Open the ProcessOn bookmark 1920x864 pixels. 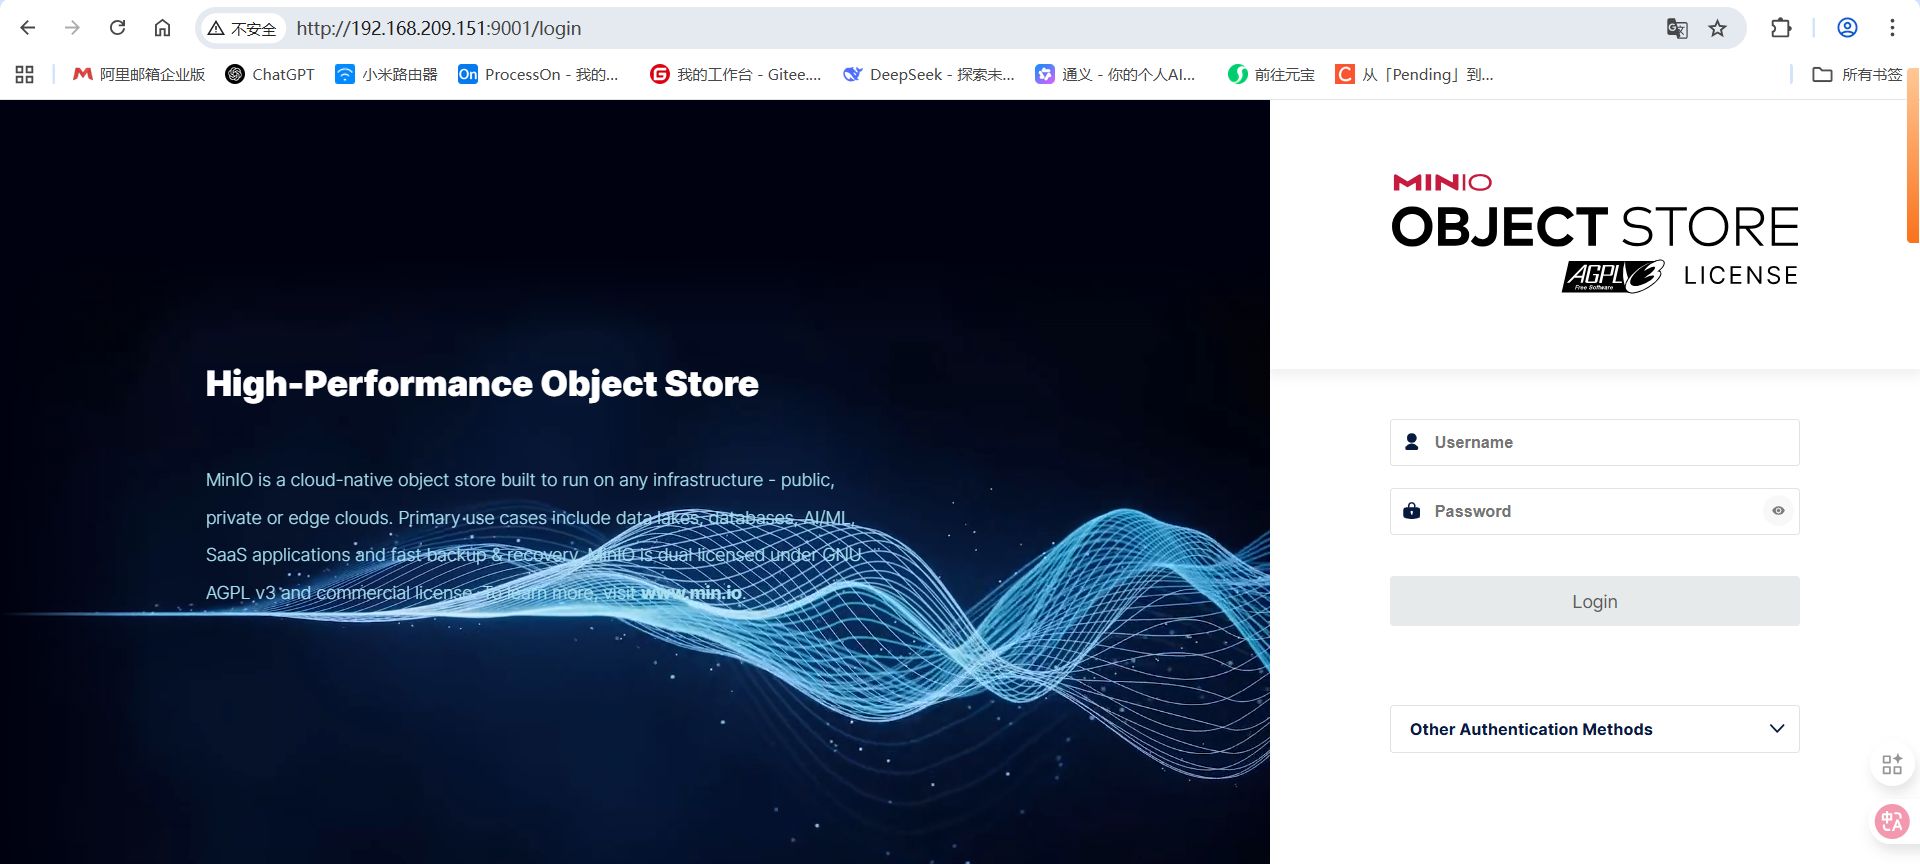538,74
